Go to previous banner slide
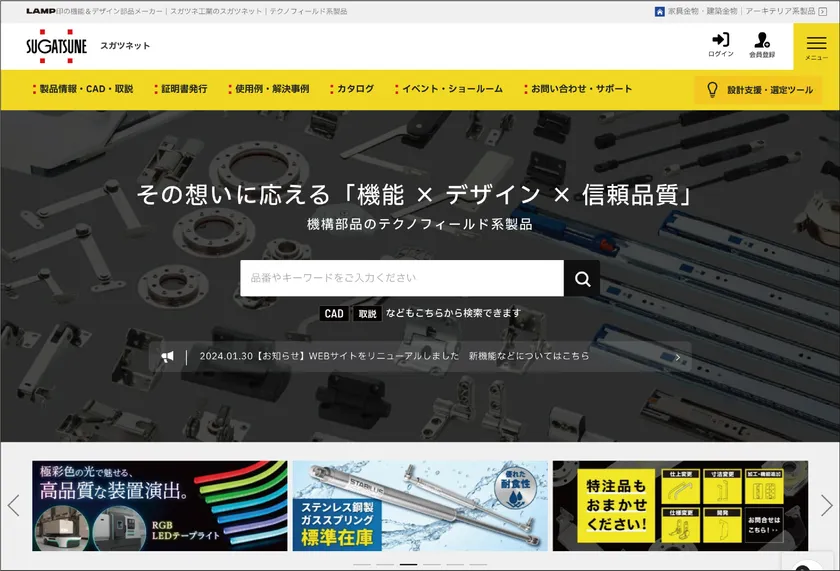840x571 pixels. 14,505
